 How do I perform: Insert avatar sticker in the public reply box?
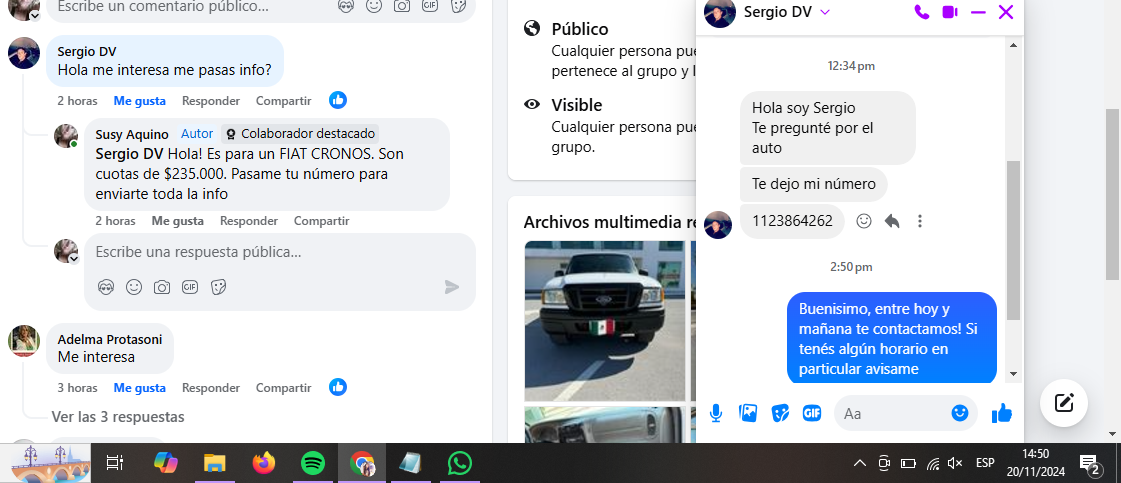tap(106, 287)
